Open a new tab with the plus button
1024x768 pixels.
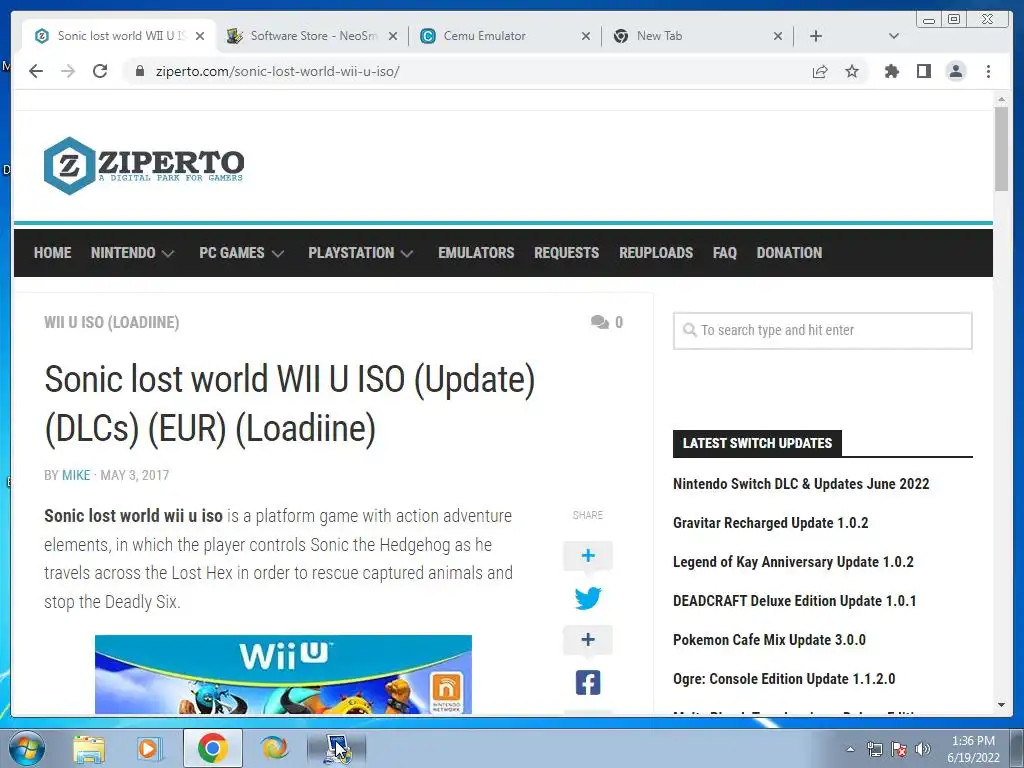click(816, 36)
